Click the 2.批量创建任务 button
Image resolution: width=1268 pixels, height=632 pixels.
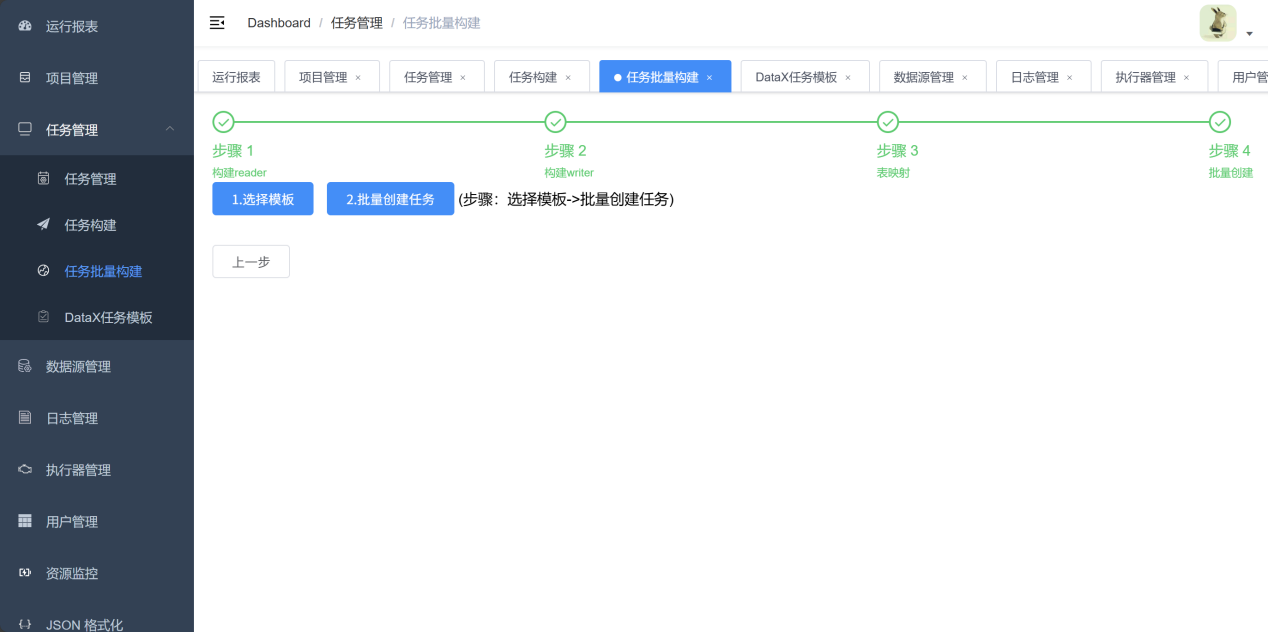pos(390,199)
